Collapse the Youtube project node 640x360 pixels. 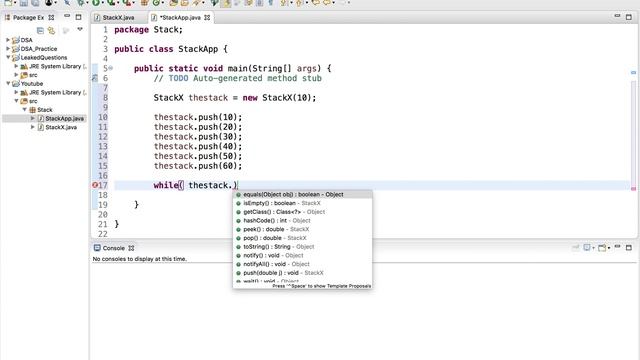pyautogui.click(x=8, y=83)
